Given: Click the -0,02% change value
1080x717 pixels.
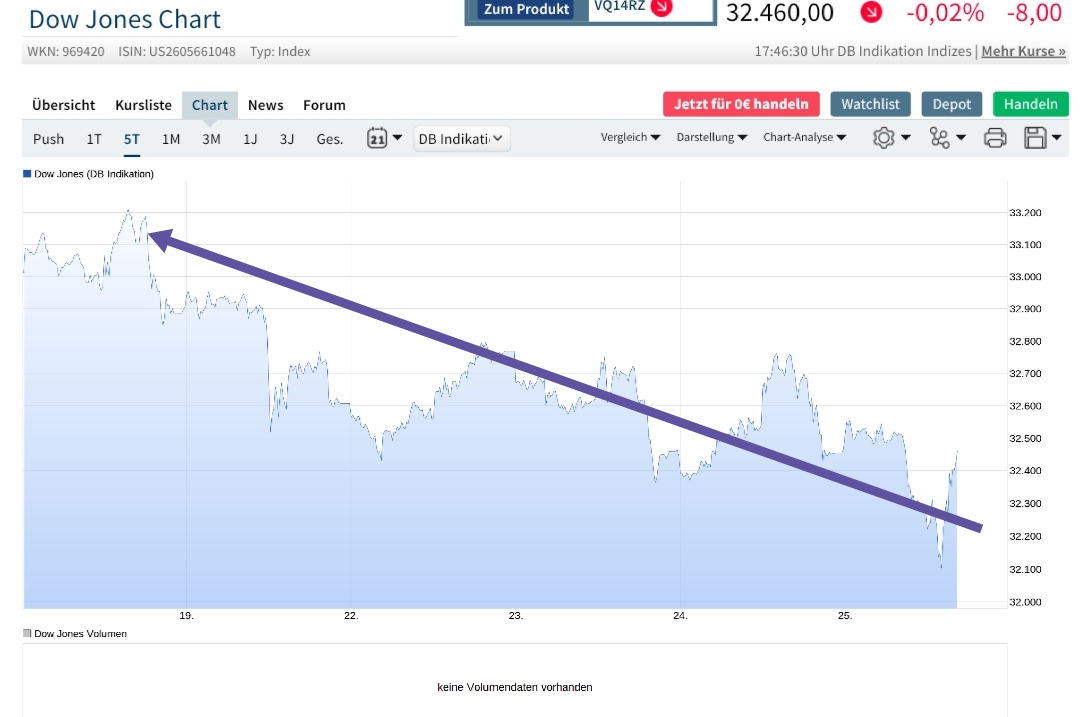Looking at the screenshot, I should pos(945,12).
